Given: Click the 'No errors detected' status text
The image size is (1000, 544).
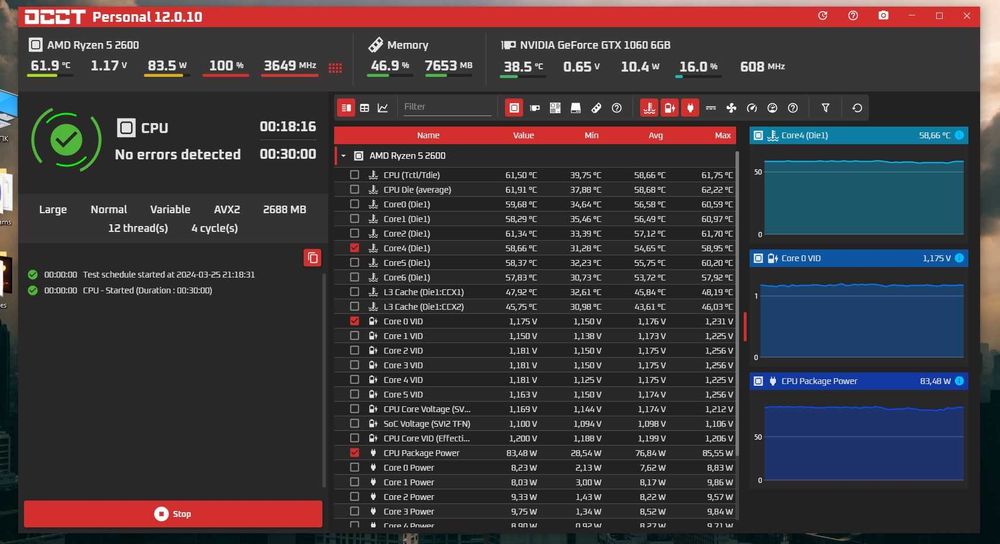Looking at the screenshot, I should [178, 154].
